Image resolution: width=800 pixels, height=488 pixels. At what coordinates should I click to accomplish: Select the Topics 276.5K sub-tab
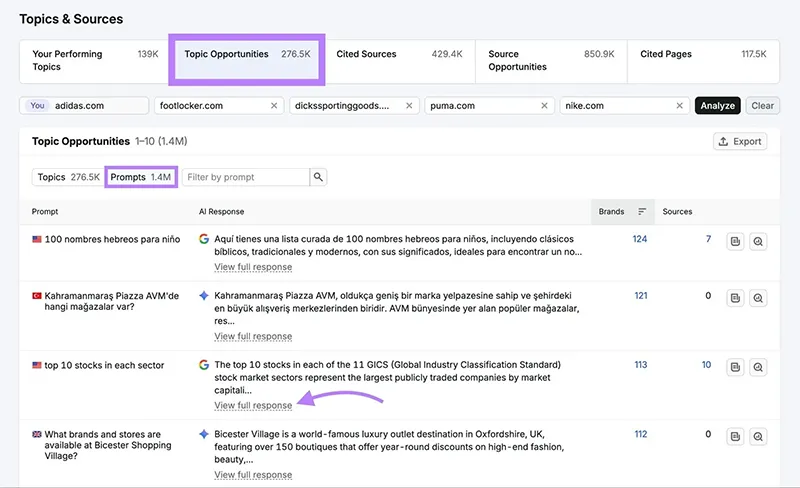pos(68,177)
